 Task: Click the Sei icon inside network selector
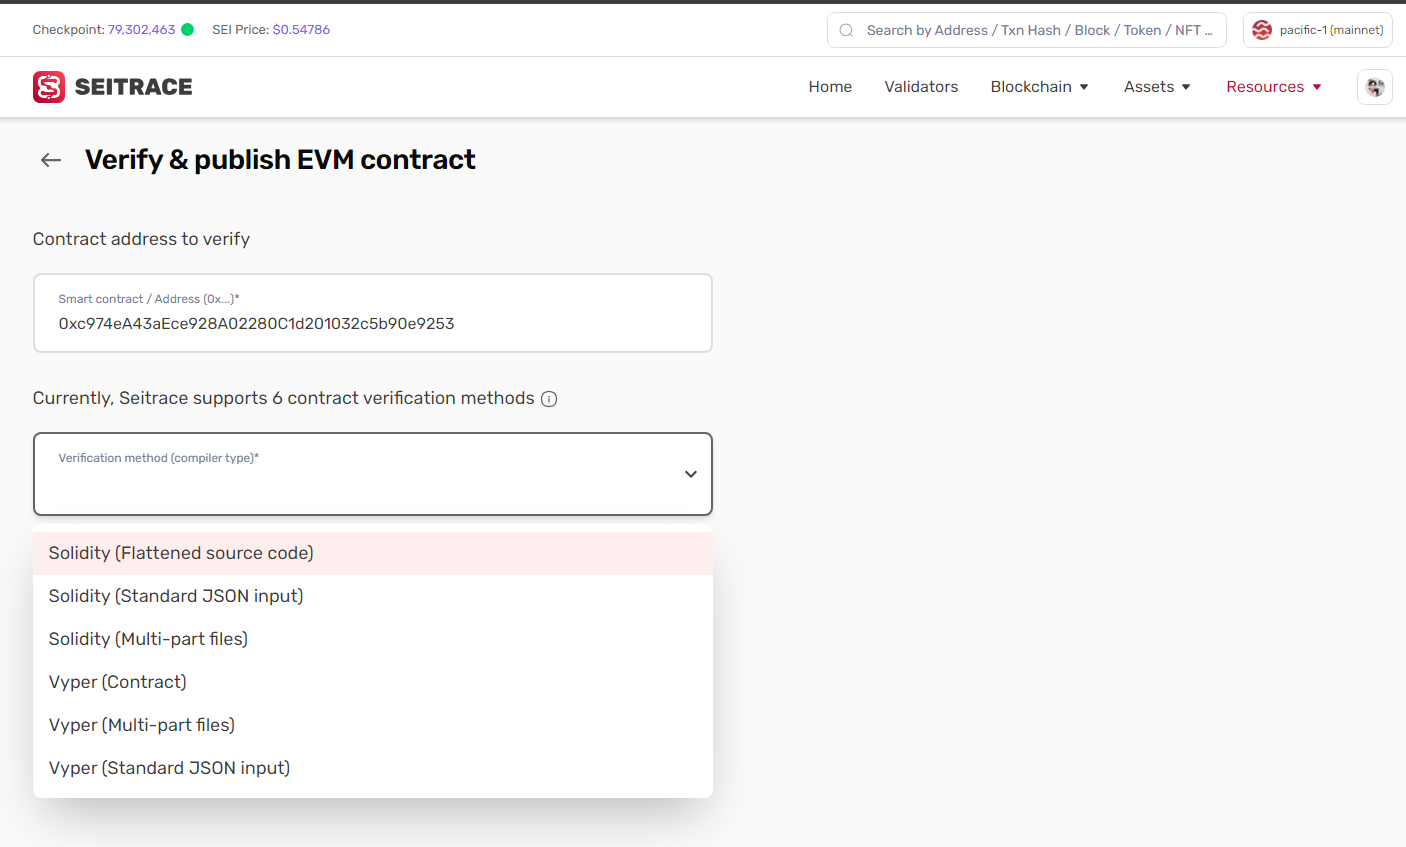[1261, 30]
